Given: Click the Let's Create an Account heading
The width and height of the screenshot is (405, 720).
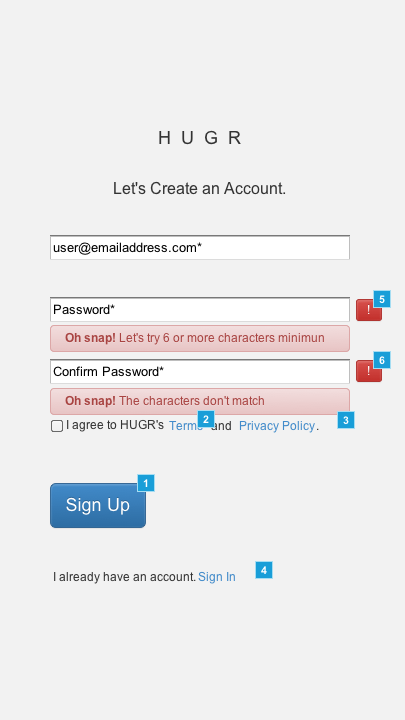Looking at the screenshot, I should click(200, 188).
